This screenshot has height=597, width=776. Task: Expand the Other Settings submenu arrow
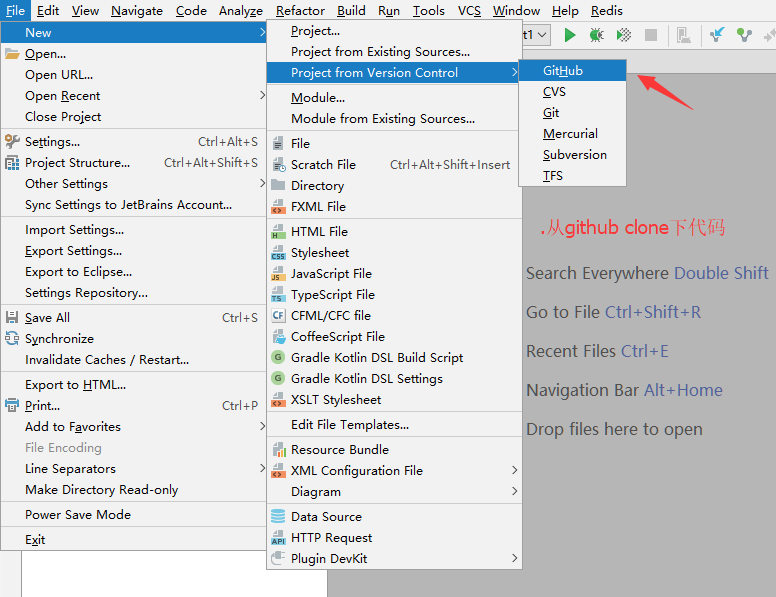(262, 183)
